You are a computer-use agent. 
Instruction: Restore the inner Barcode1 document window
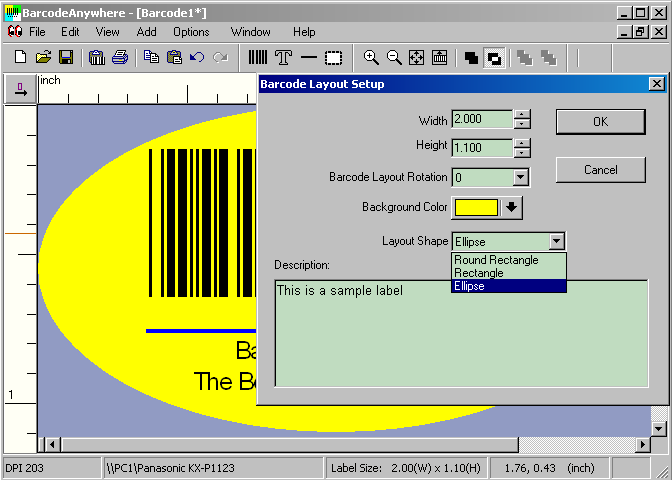[641, 32]
